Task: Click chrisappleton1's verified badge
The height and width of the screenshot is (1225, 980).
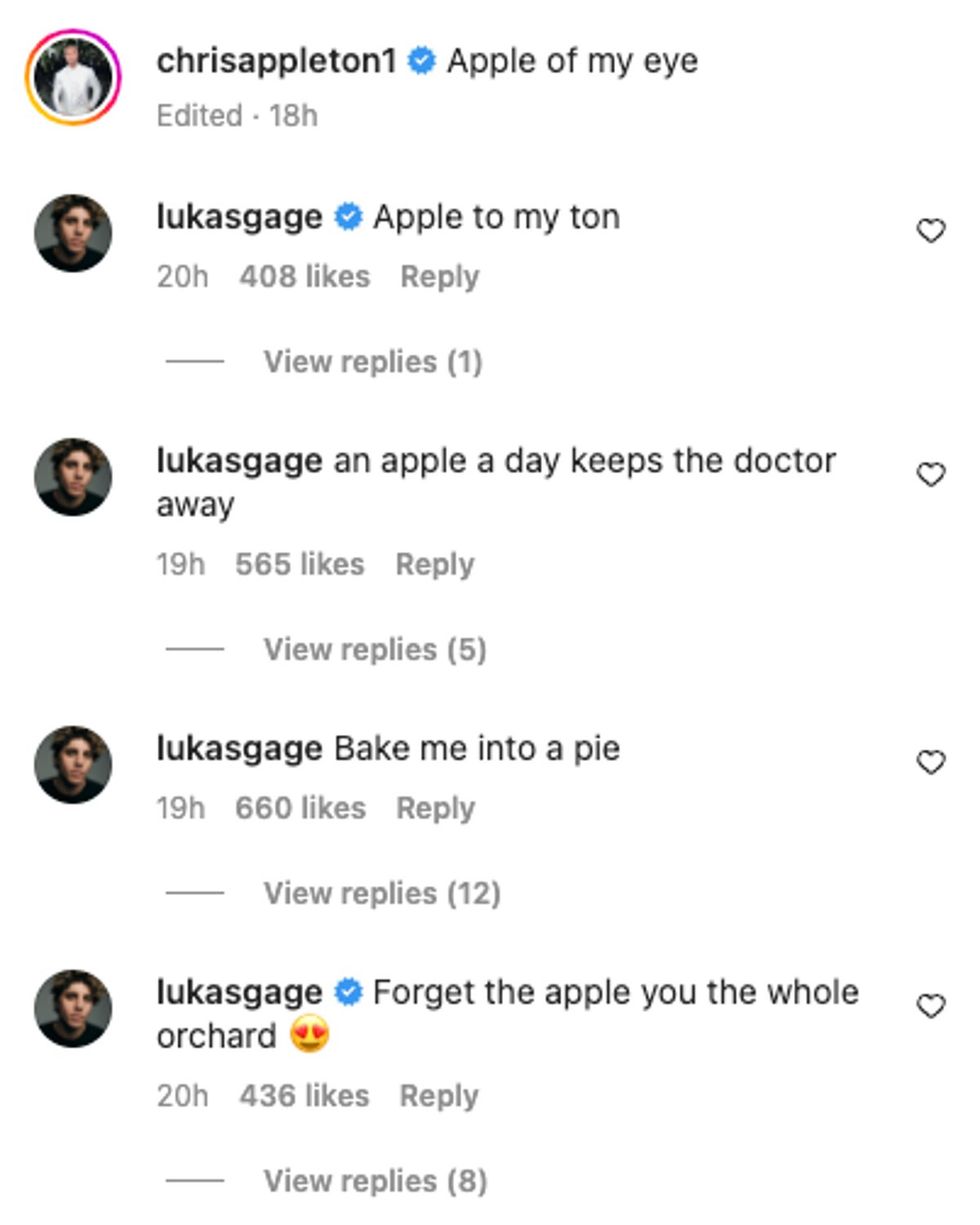Action: [x=421, y=58]
